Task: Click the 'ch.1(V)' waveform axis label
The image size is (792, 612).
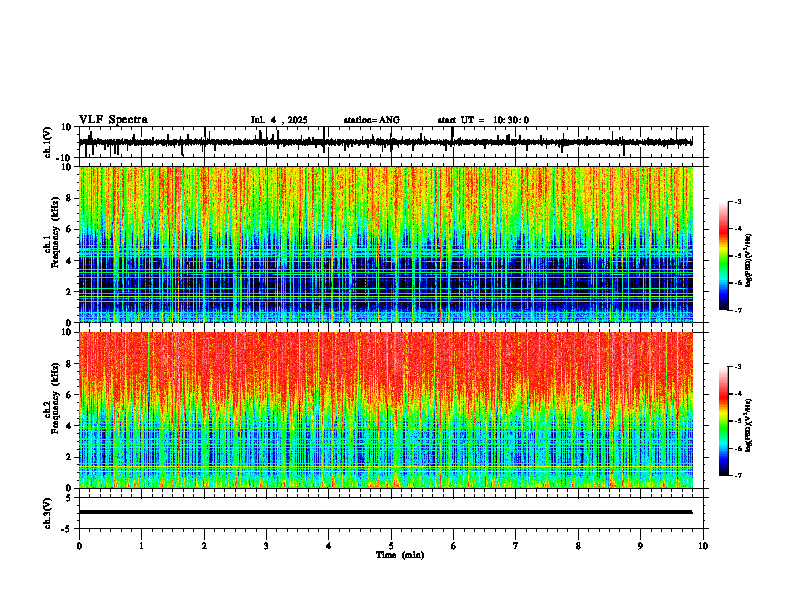Action: coord(48,142)
